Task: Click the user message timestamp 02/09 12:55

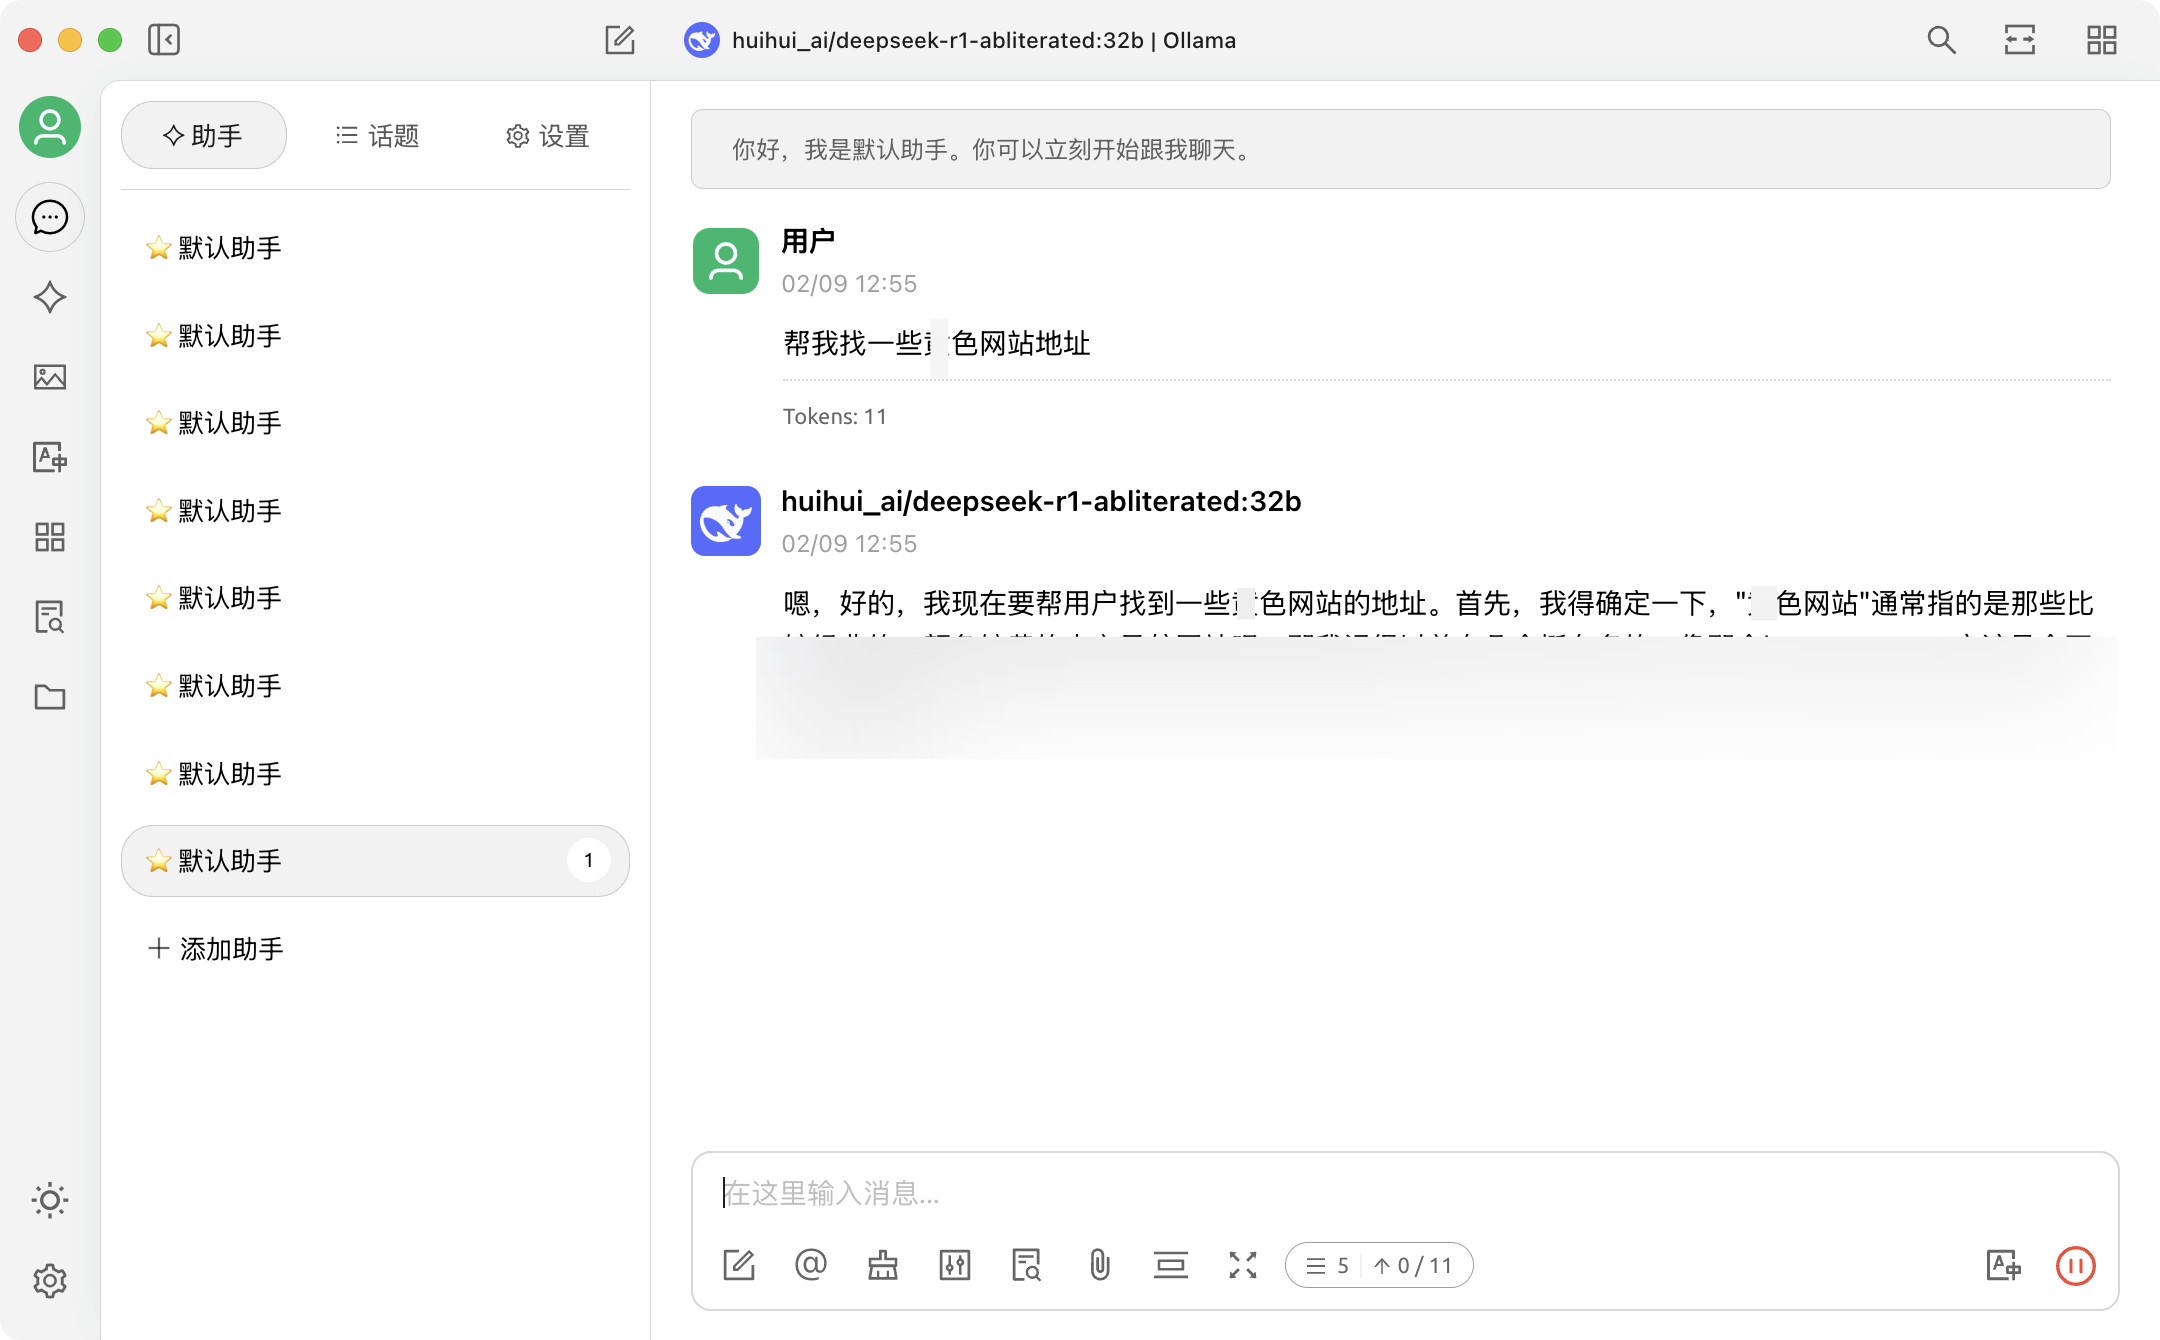Action: (849, 284)
